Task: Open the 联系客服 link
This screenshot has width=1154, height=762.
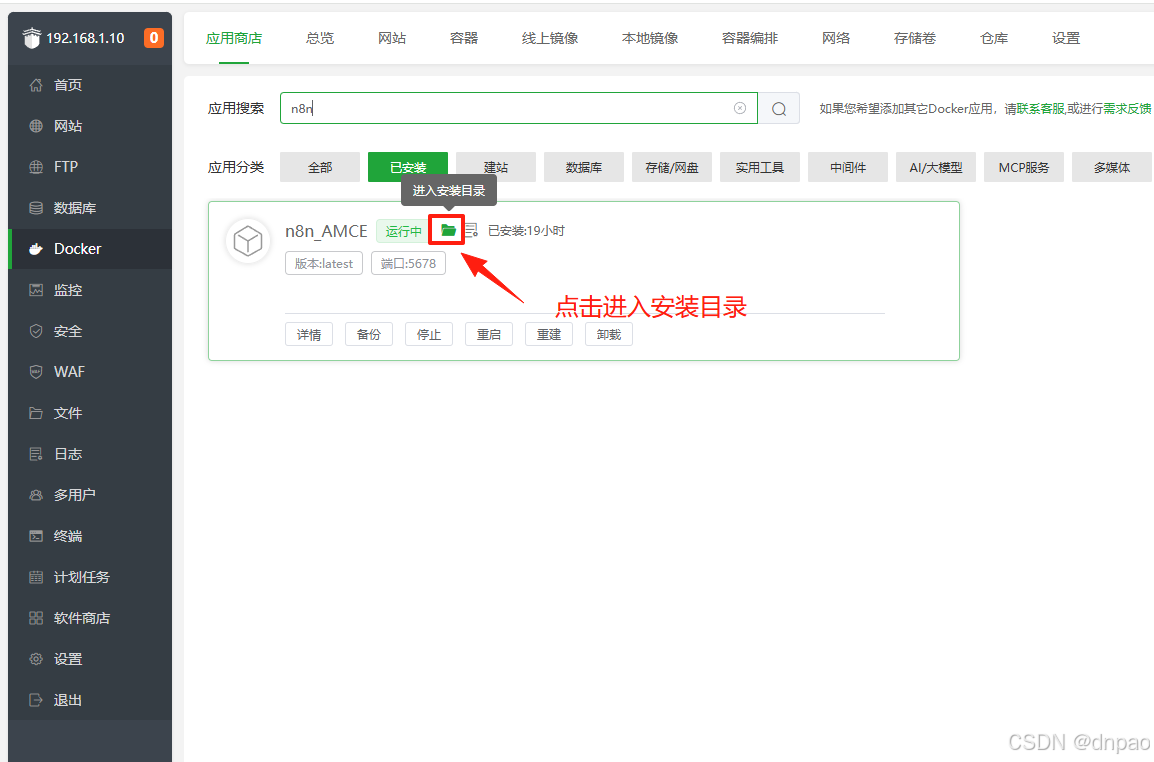Action: coord(1041,108)
